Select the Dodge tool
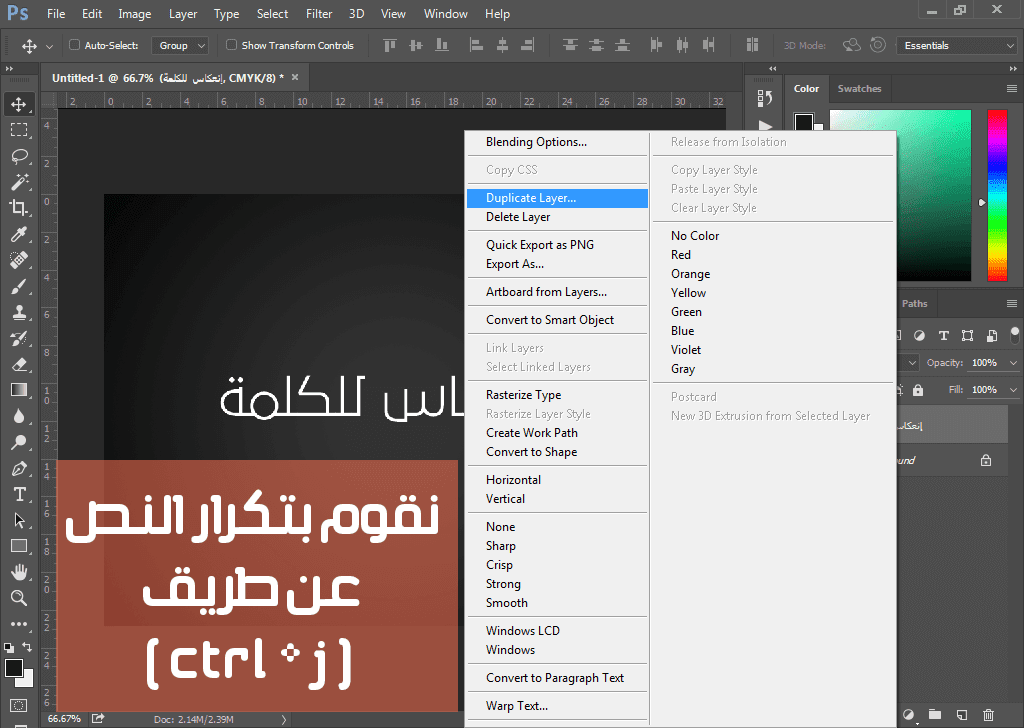Screen dimensions: 1024x728 pyautogui.click(x=19, y=443)
